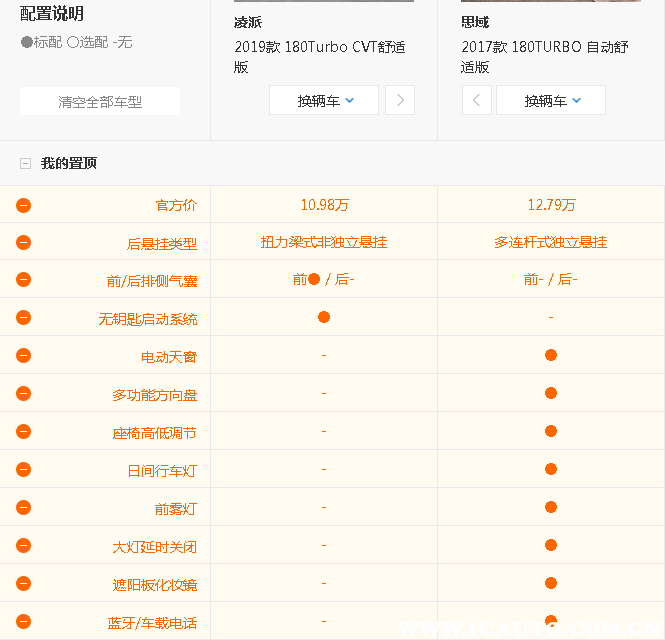This screenshot has height=640, width=665.
Task: Click minus icon beside 前雾灯
Action: pos(23,508)
